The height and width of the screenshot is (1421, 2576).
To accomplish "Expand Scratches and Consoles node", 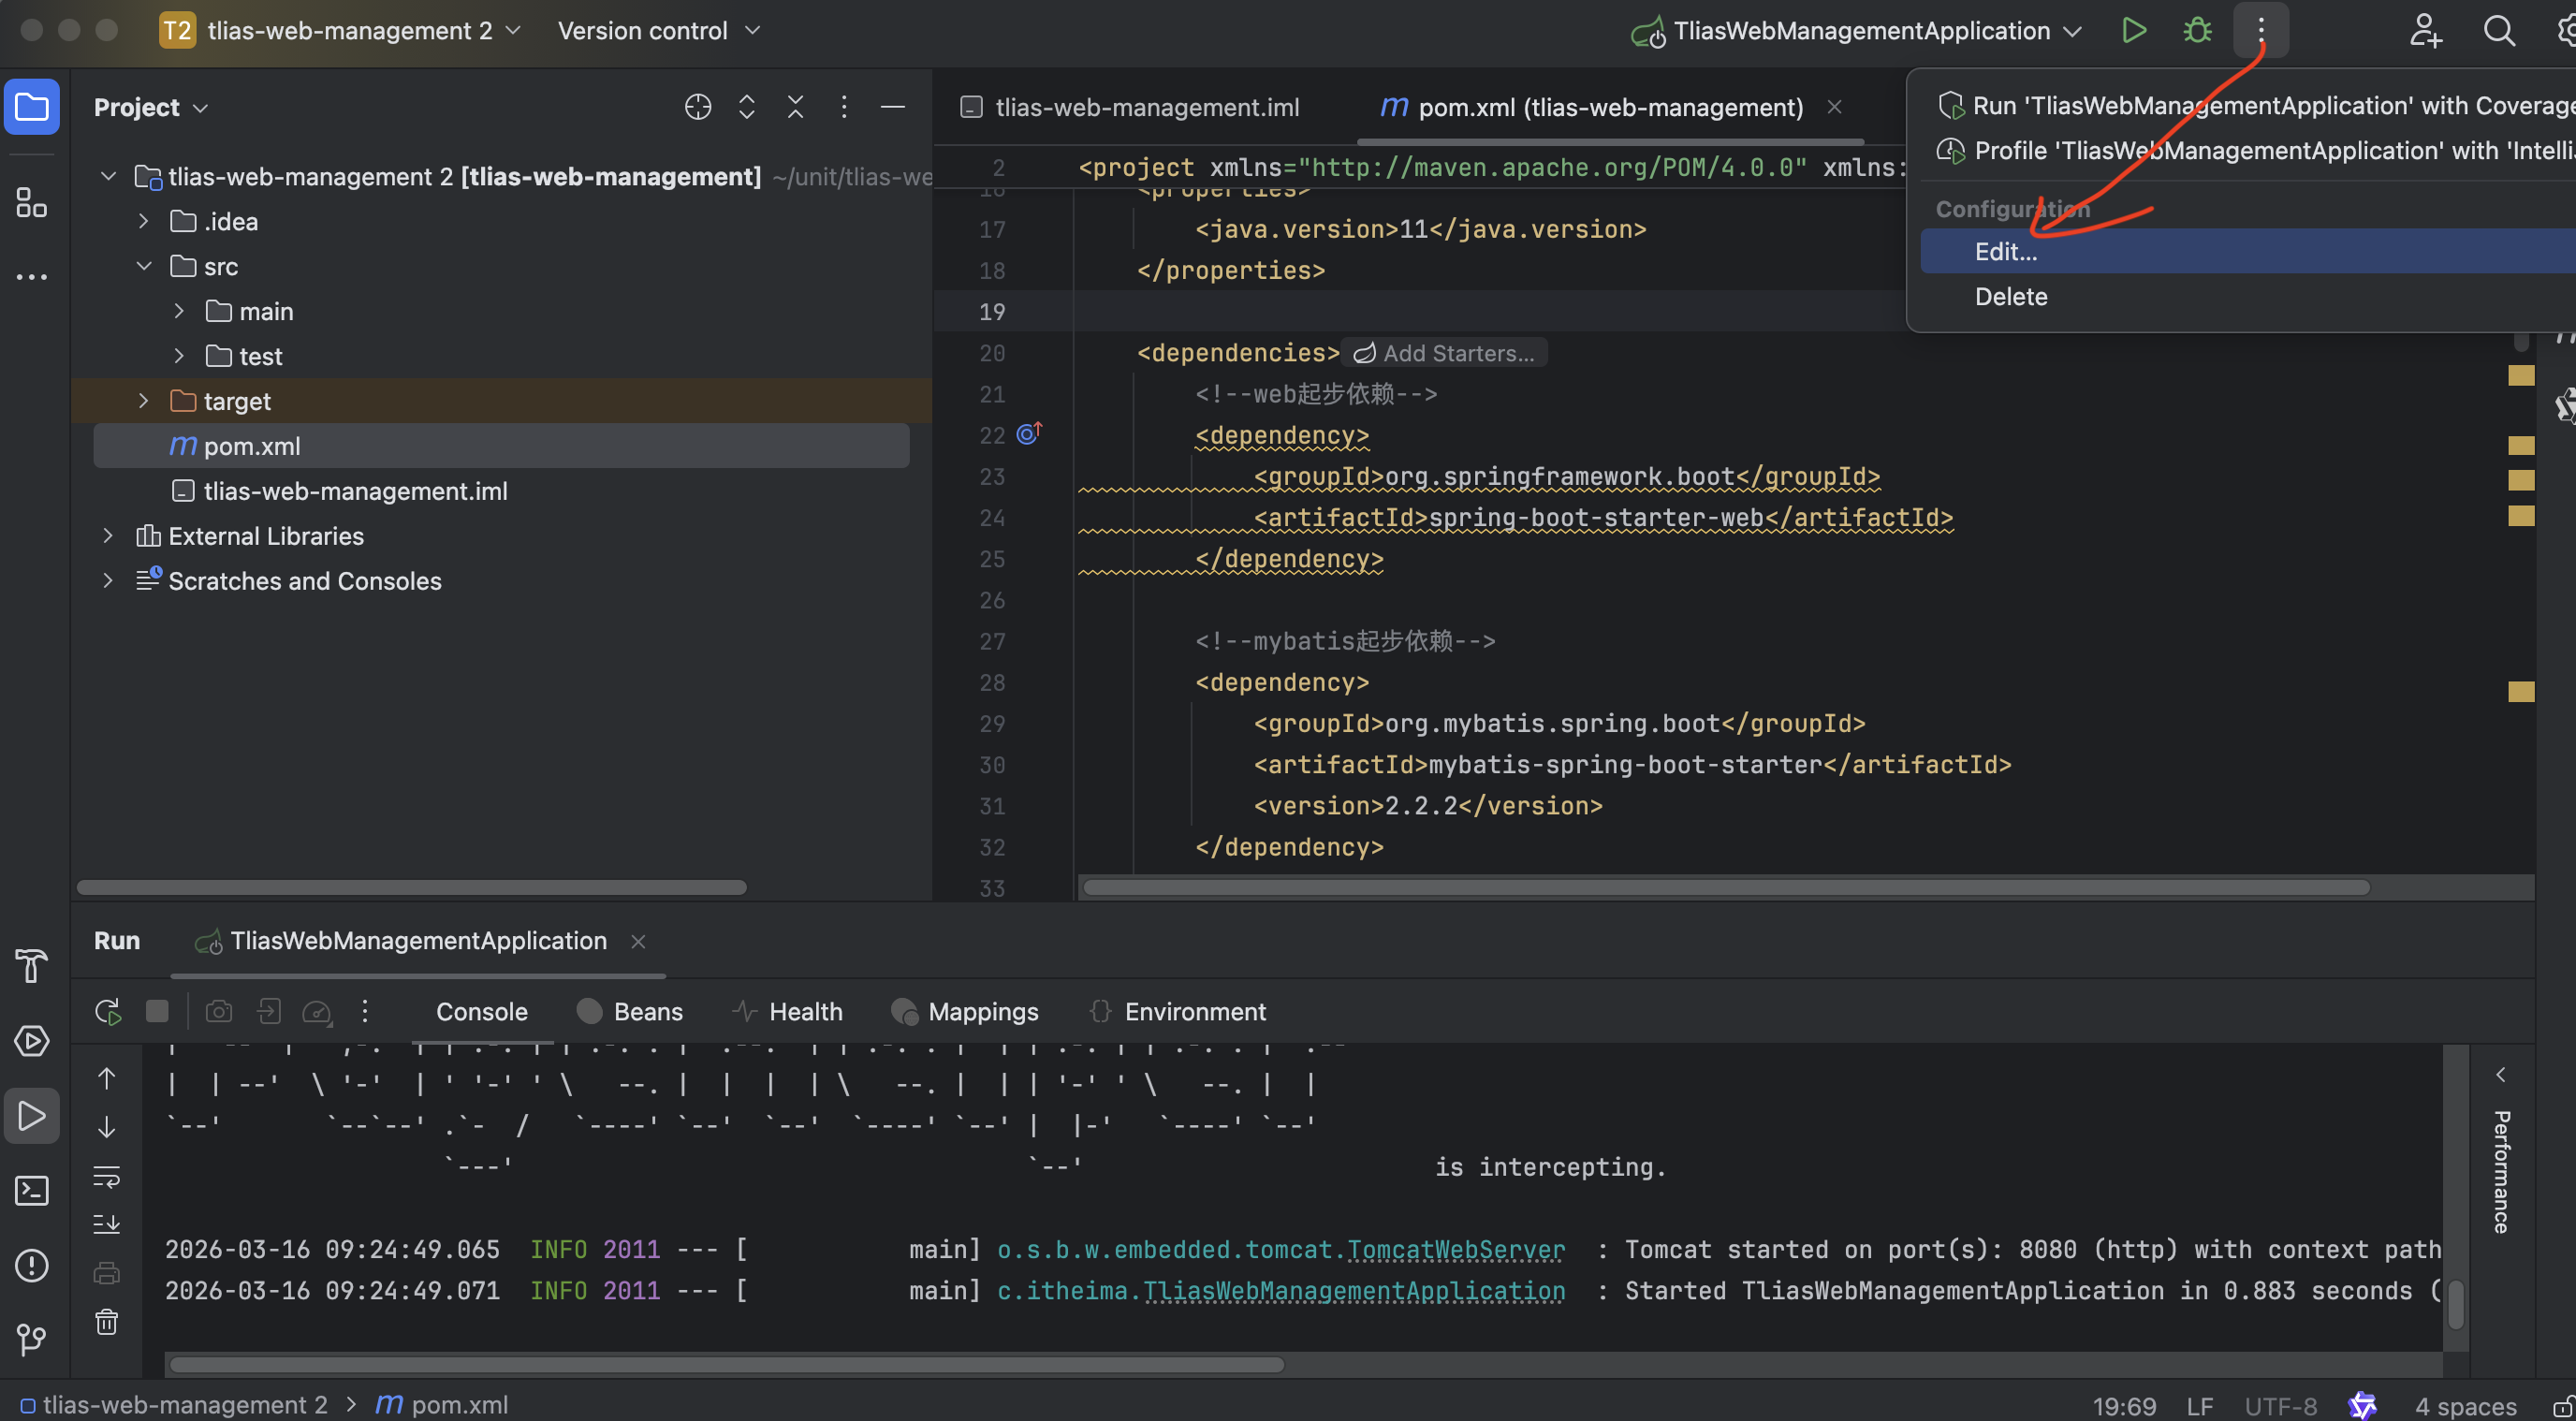I will (x=108, y=581).
